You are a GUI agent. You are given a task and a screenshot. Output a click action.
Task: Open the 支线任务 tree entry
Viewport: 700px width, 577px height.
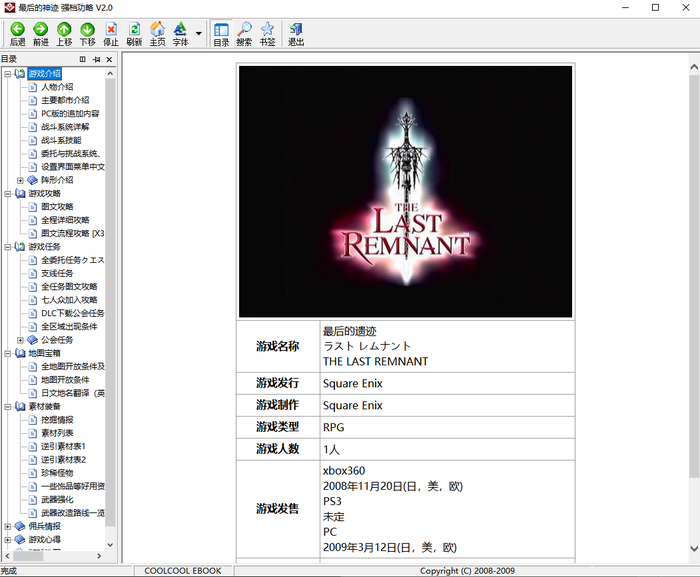57,273
